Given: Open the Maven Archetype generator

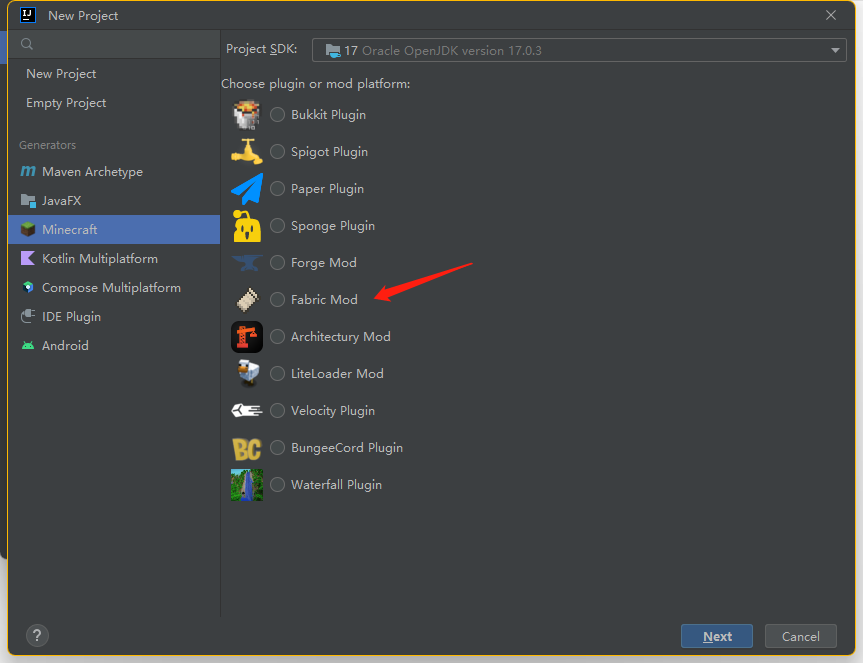Looking at the screenshot, I should click(x=114, y=172).
